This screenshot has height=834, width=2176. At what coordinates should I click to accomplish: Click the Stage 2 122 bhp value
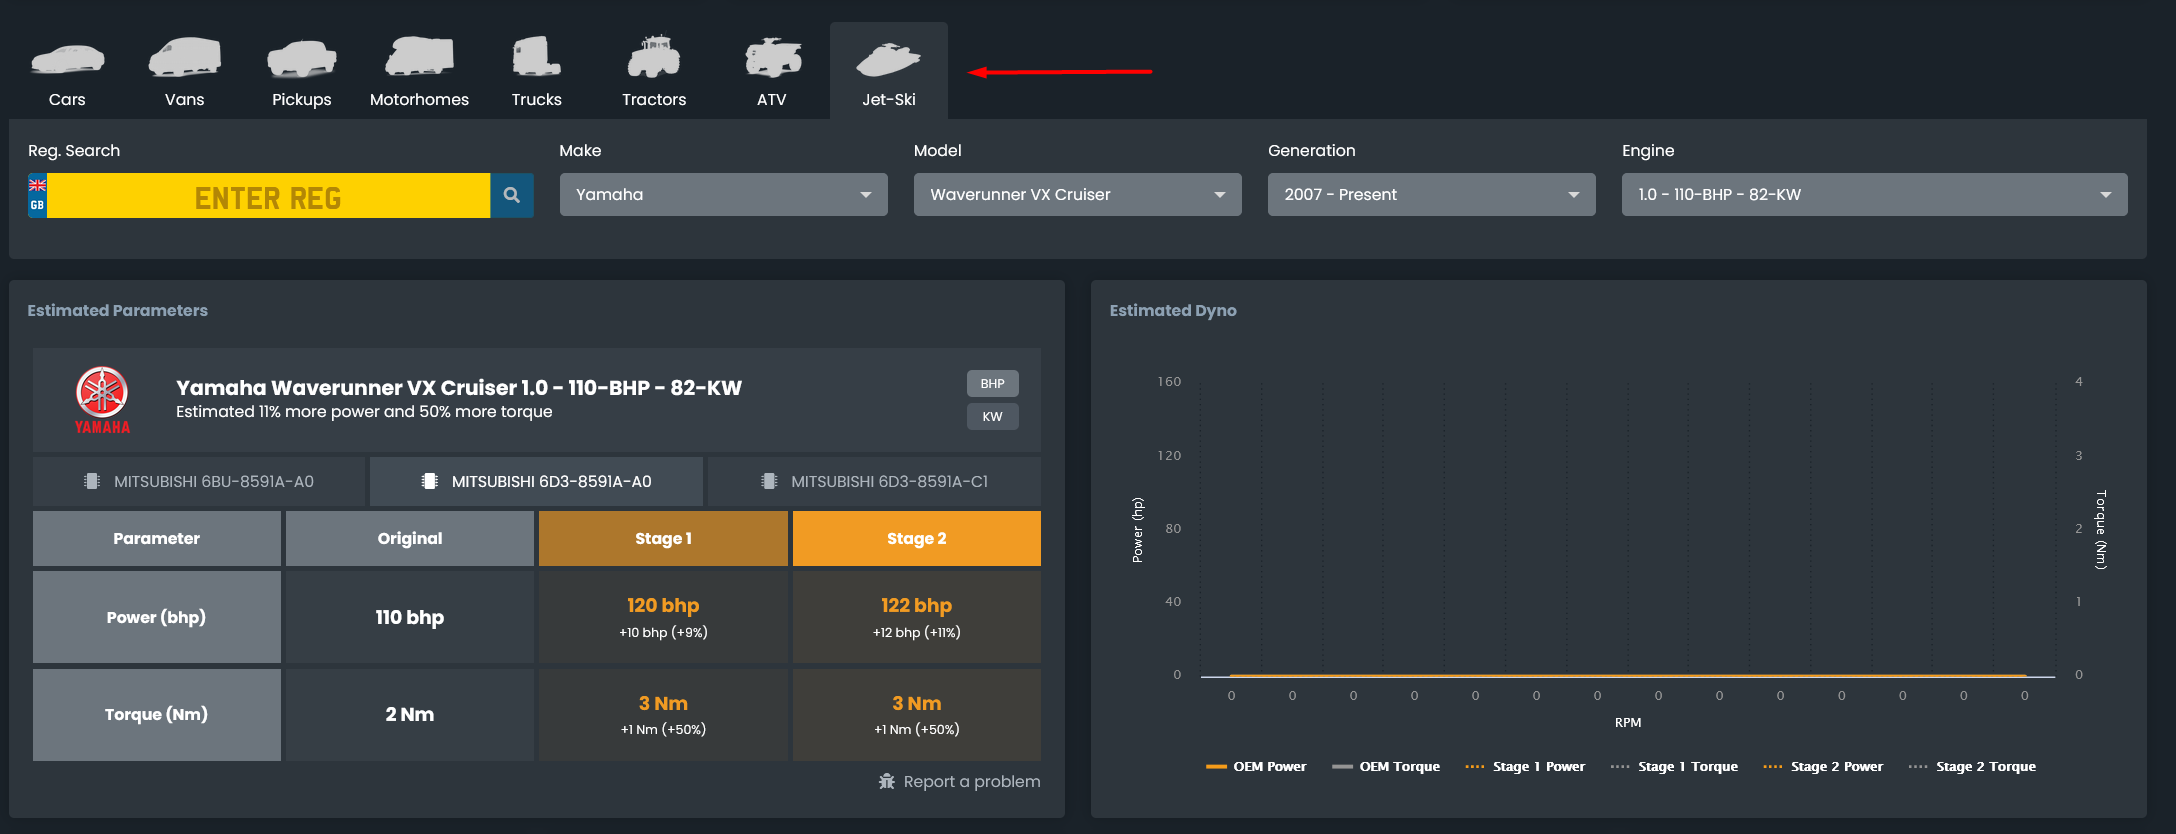coord(917,606)
